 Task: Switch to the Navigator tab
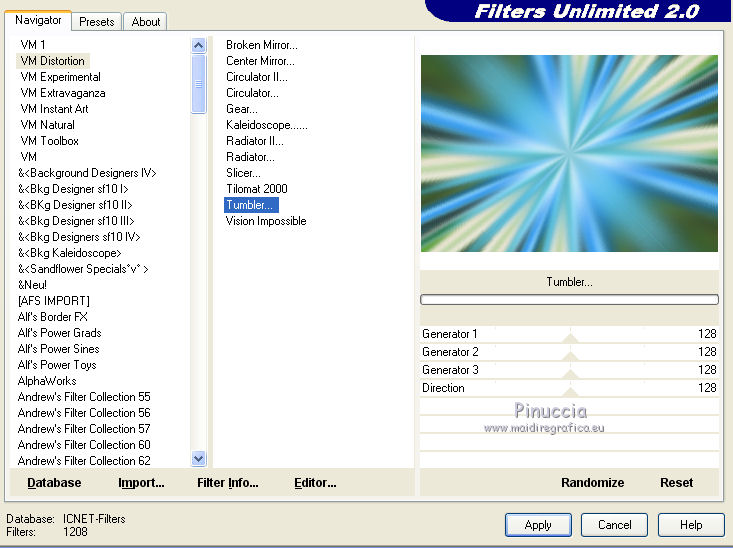(38, 20)
